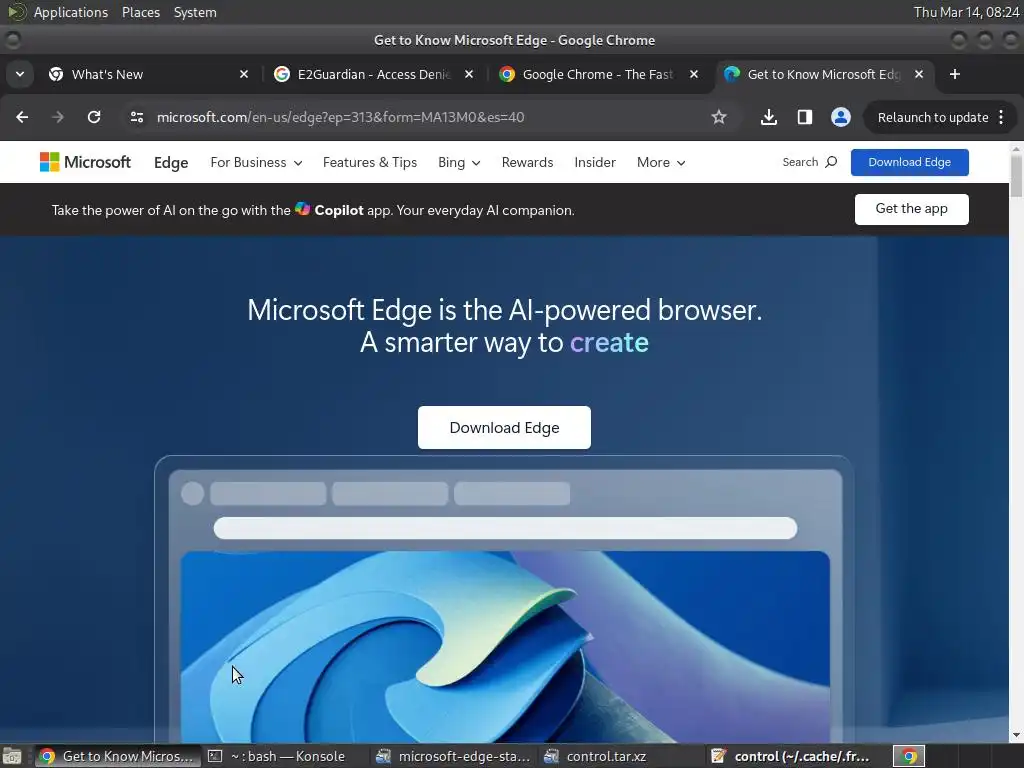Open the System menu
Viewport: 1024px width, 768px height.
click(195, 12)
